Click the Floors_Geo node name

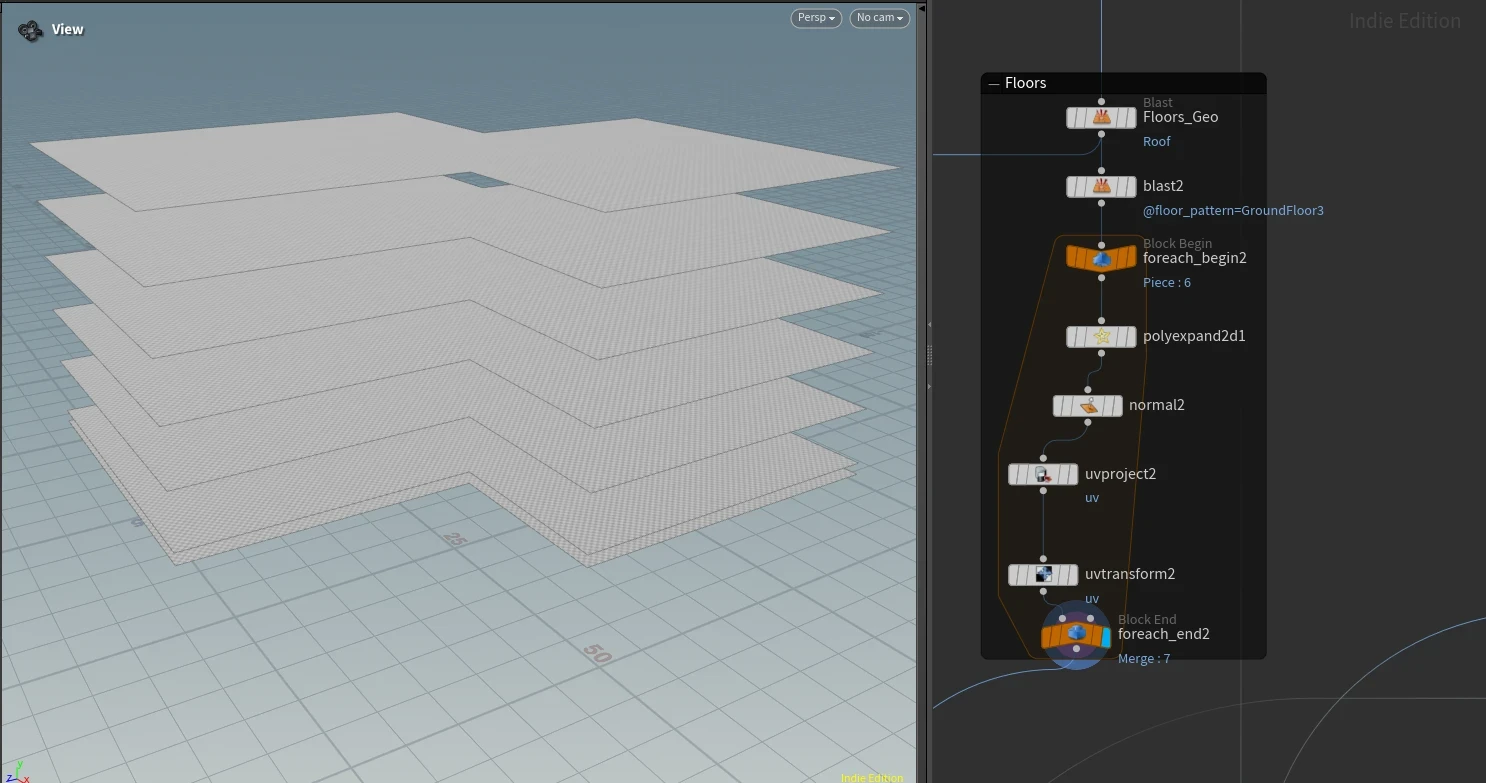pos(1180,117)
